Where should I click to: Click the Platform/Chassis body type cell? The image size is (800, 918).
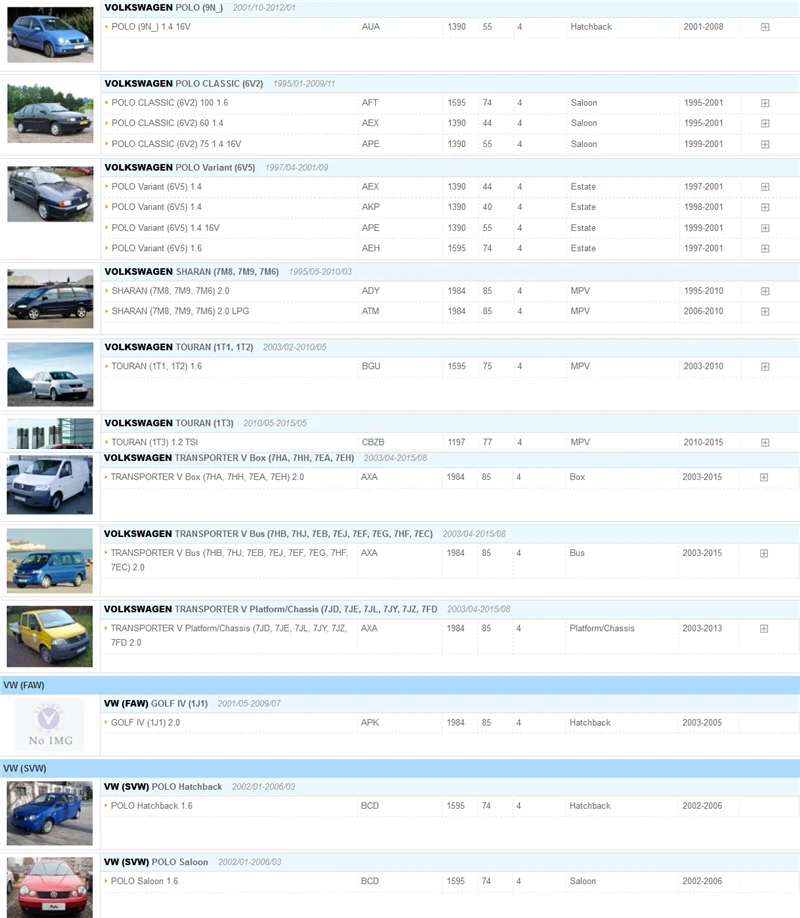pos(602,629)
